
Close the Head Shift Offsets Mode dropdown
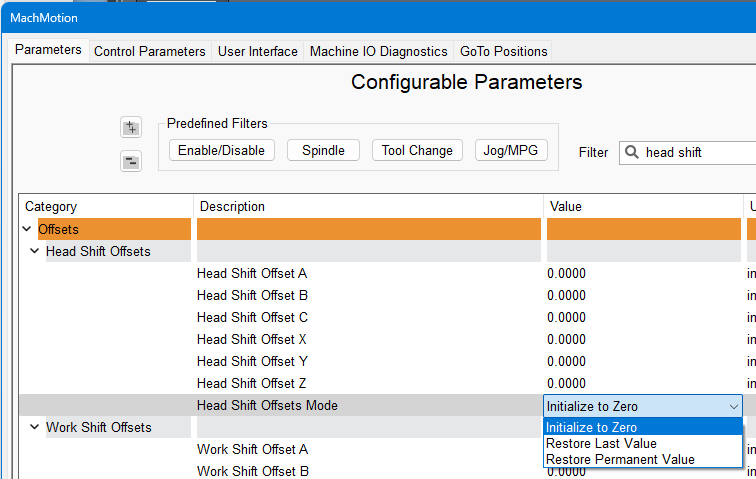click(x=733, y=406)
